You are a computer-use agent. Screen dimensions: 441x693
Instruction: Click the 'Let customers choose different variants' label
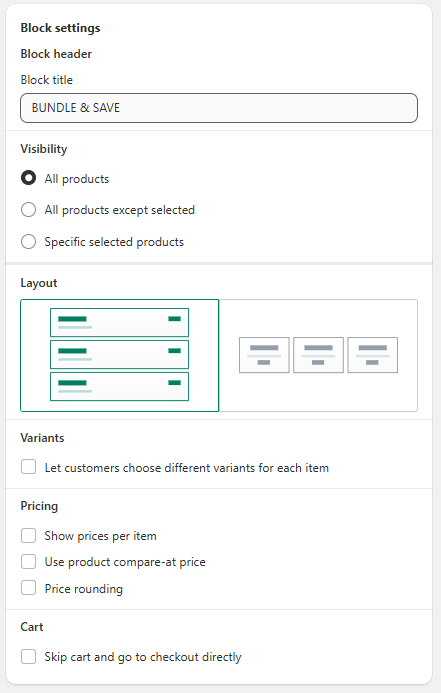[x=186, y=468]
